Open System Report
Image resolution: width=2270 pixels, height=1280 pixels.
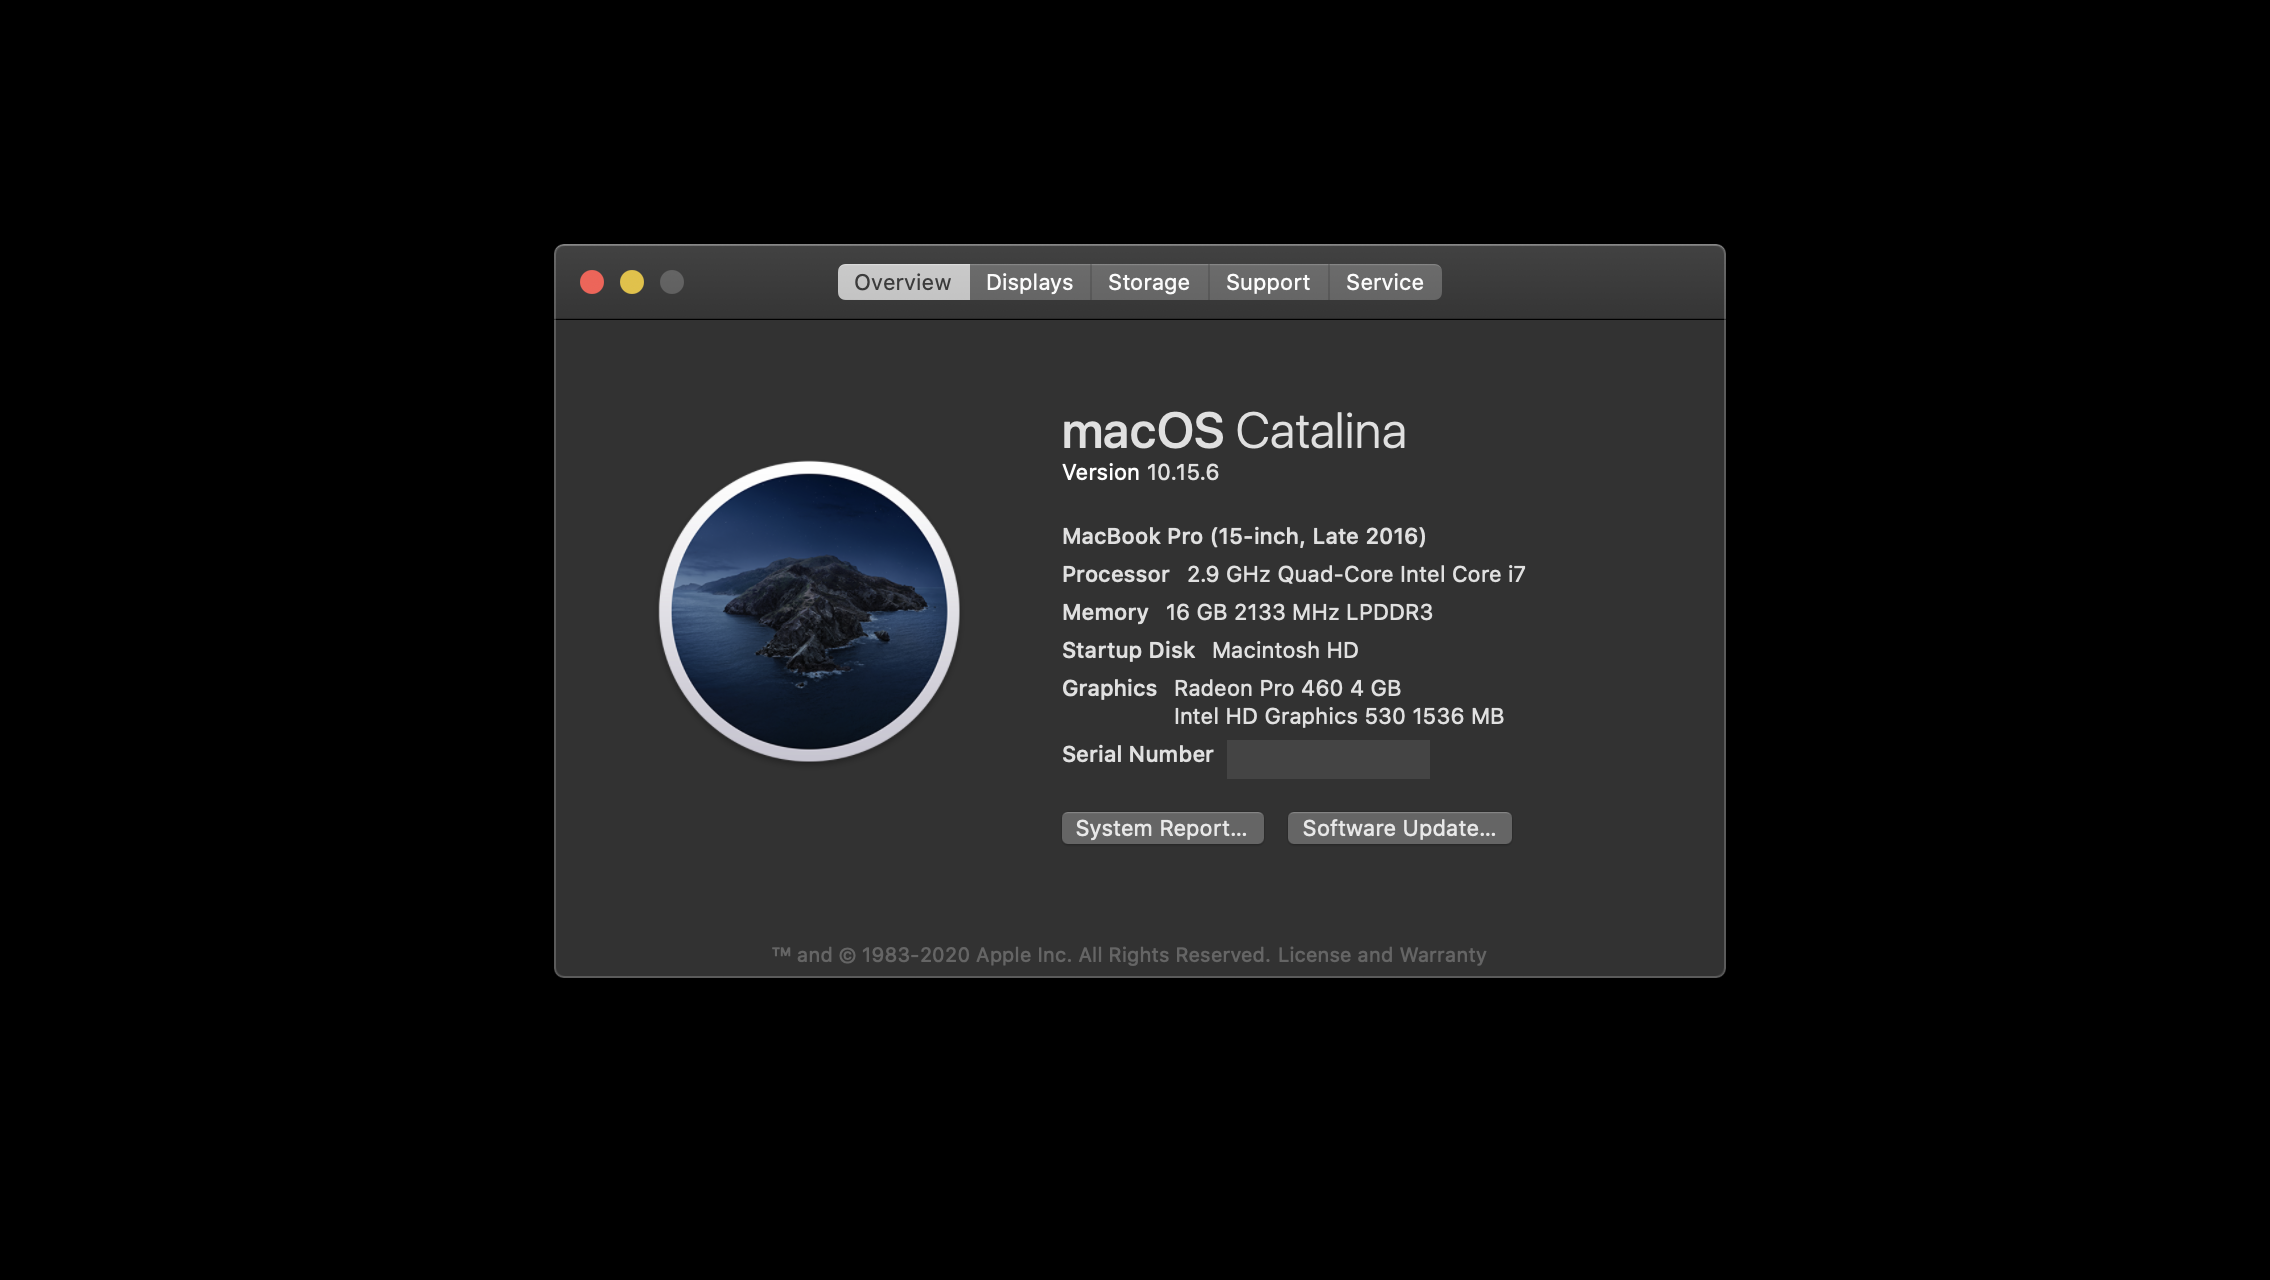tap(1160, 826)
